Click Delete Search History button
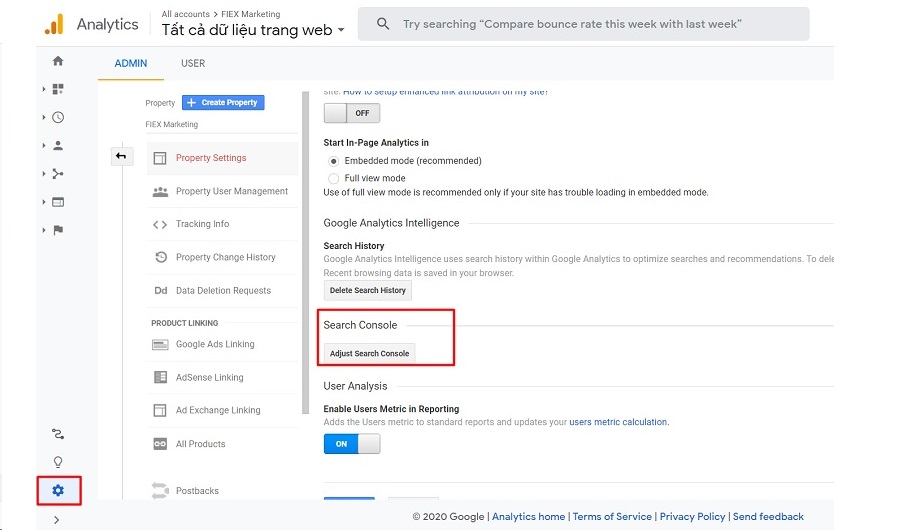The height and width of the screenshot is (530, 900). pos(367,290)
